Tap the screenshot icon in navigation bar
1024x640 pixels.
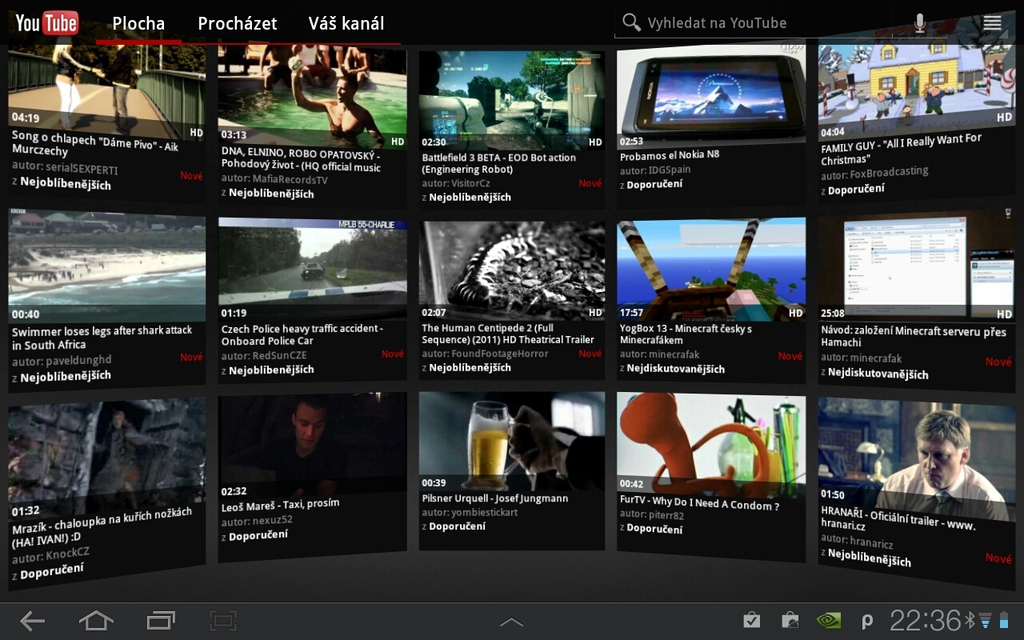pos(222,620)
